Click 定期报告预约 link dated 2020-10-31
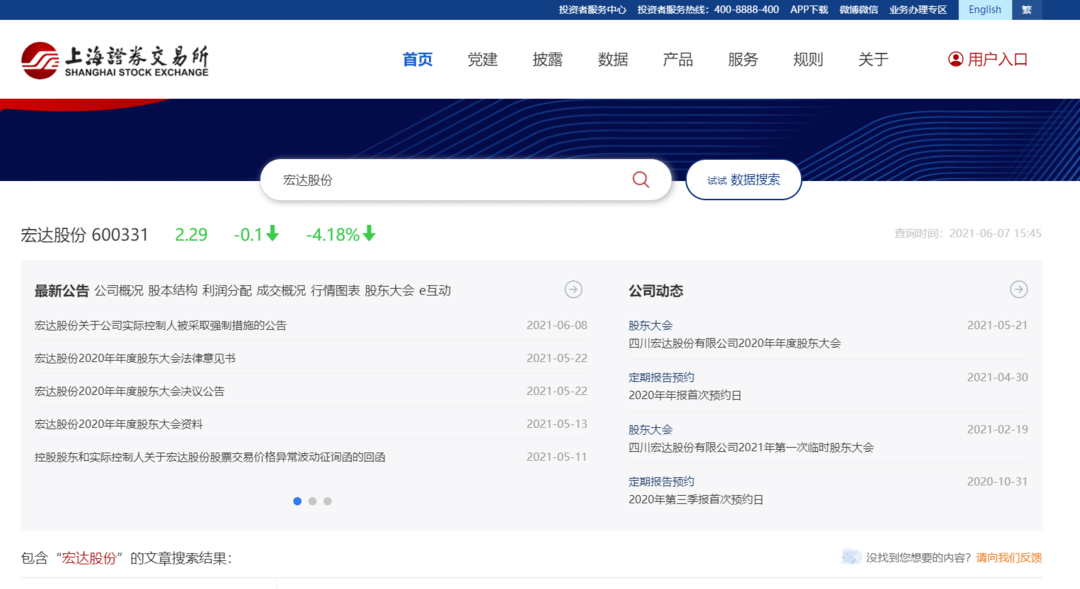The width and height of the screenshot is (1080, 589). [661, 482]
